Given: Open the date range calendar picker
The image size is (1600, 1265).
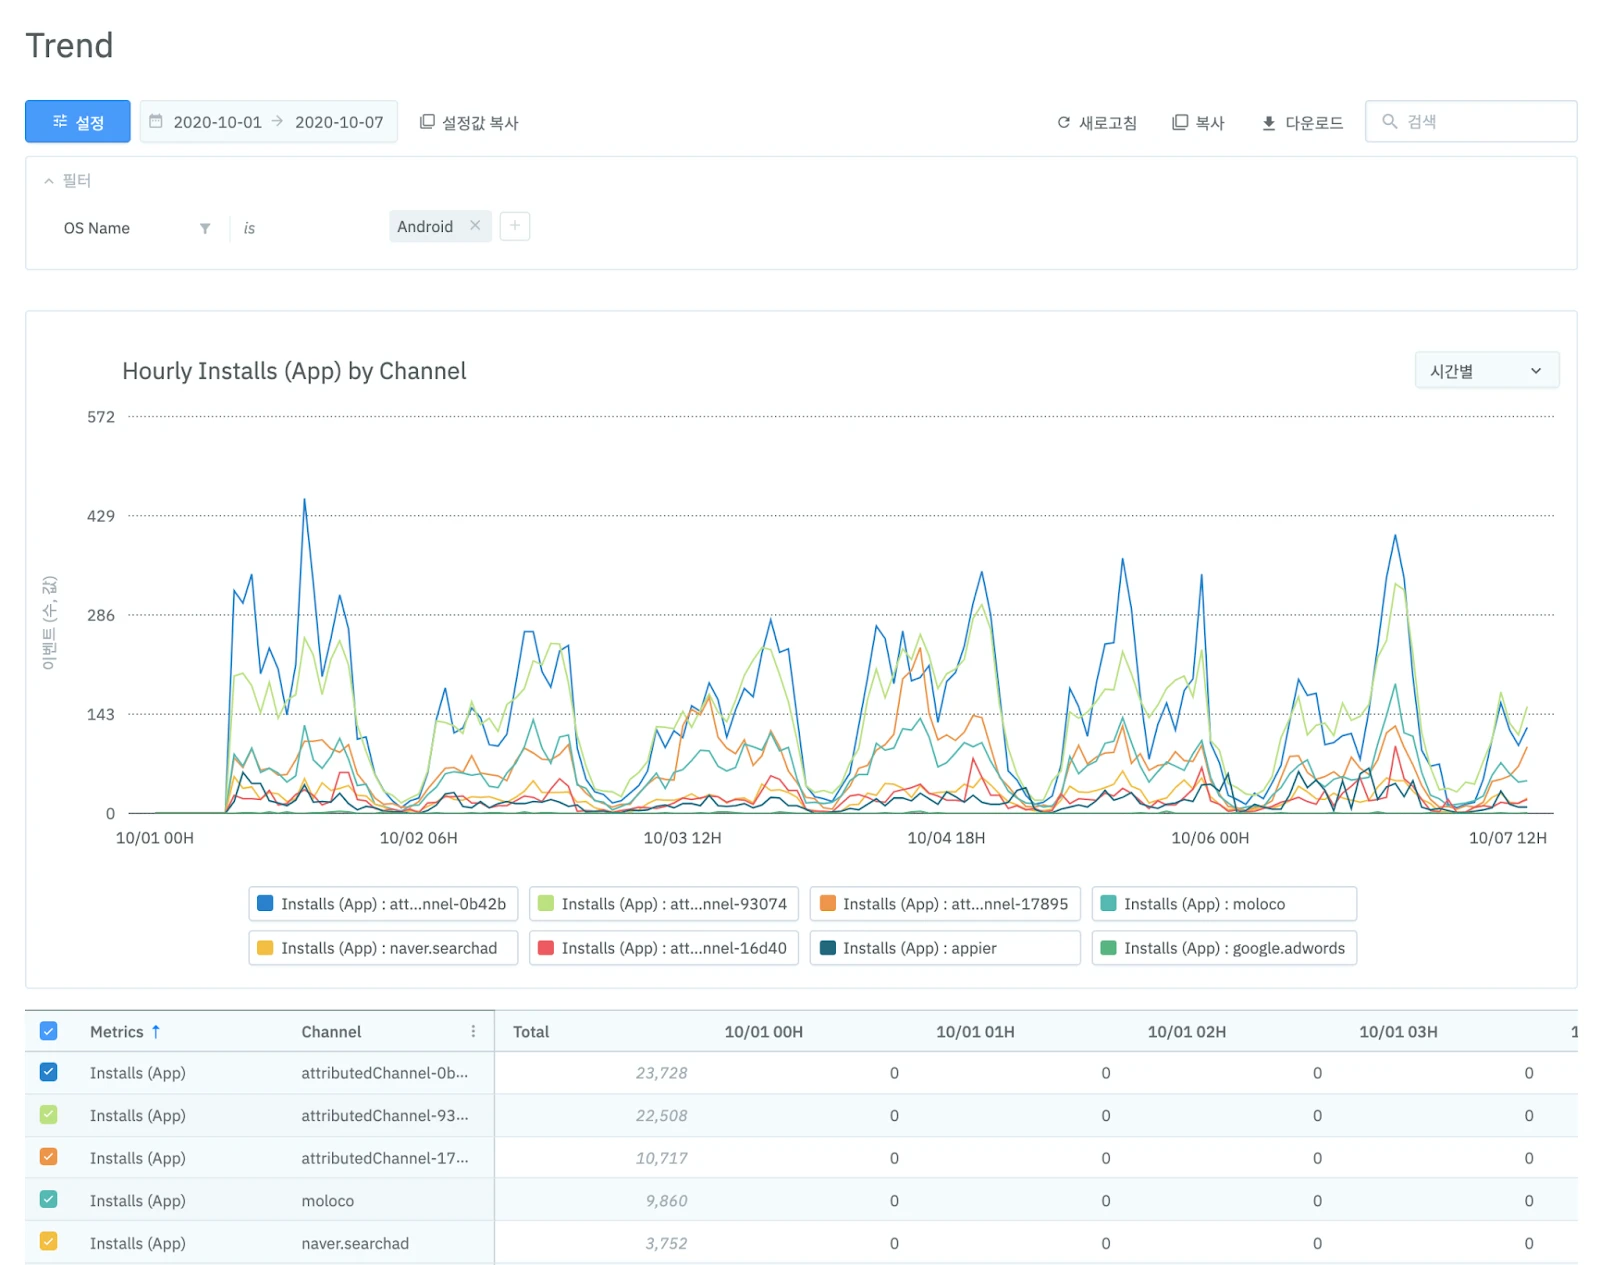Looking at the screenshot, I should pyautogui.click(x=156, y=122).
